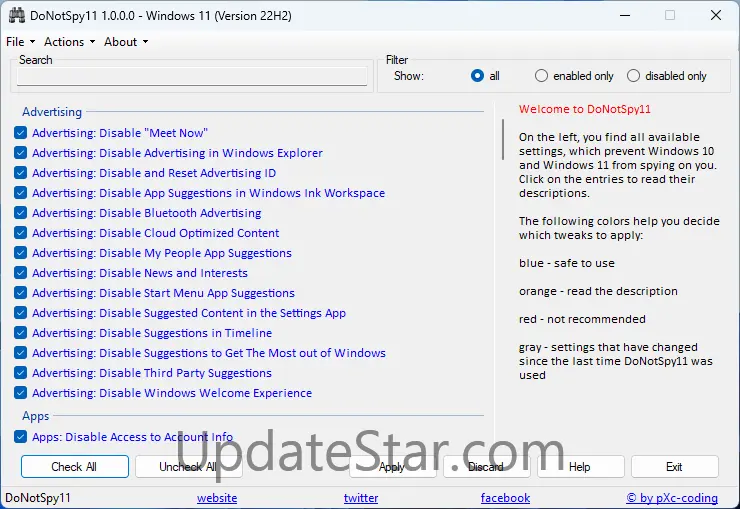
Task: Open the Actions menu
Action: pyautogui.click(x=69, y=42)
